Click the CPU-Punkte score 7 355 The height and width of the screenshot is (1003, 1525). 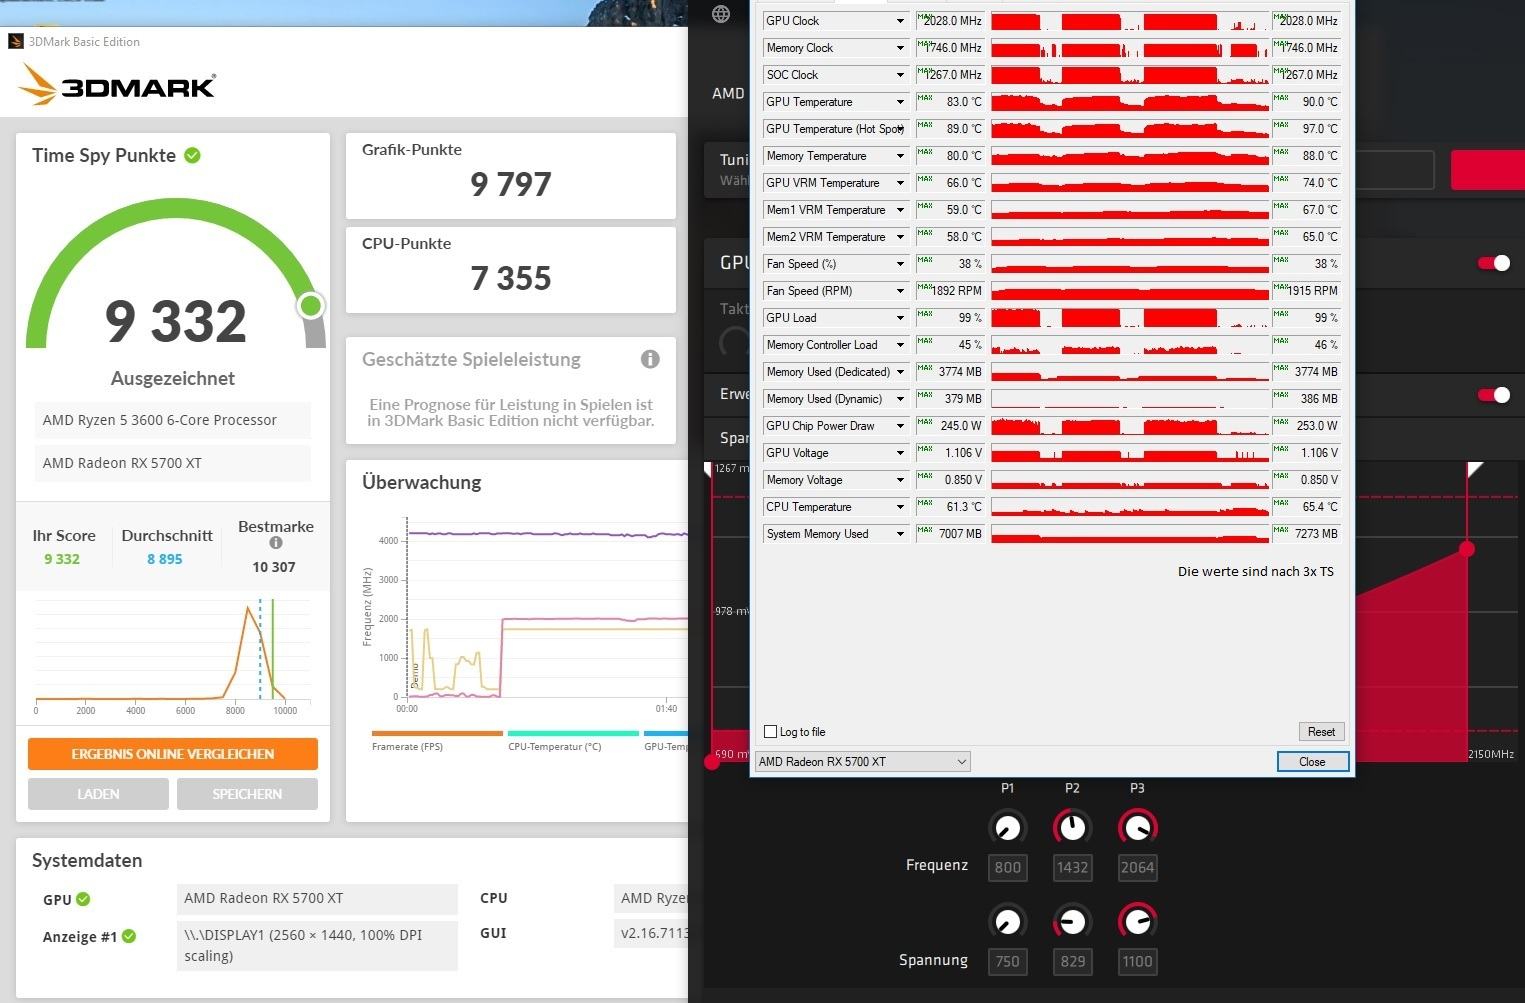tap(511, 278)
